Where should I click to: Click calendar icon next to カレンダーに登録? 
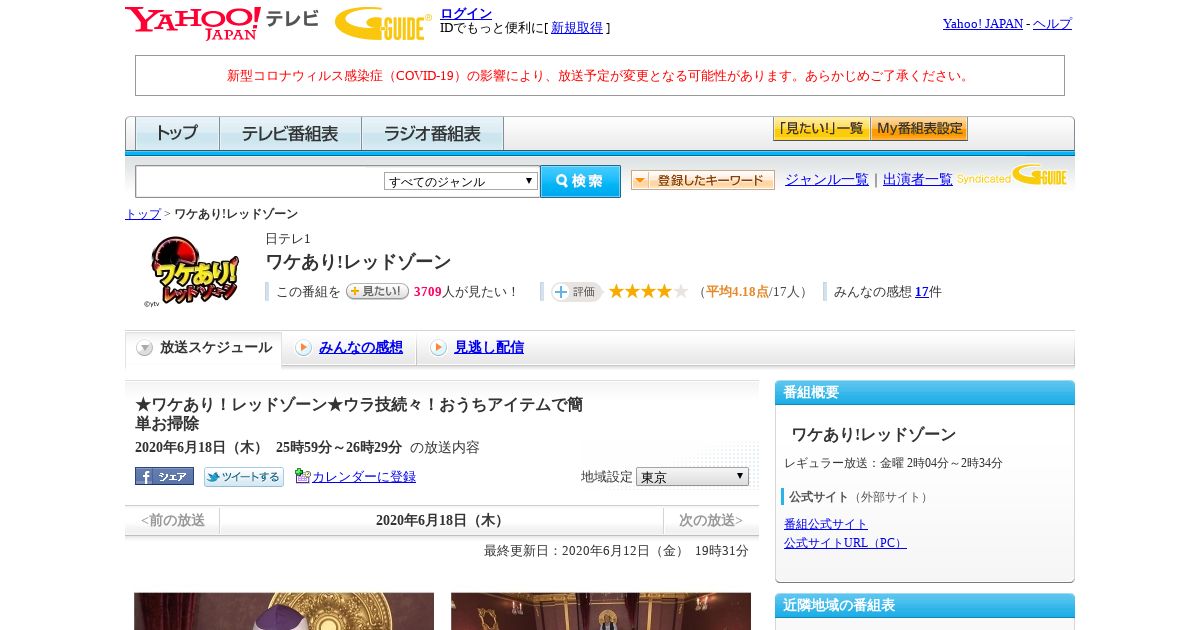tap(303, 476)
